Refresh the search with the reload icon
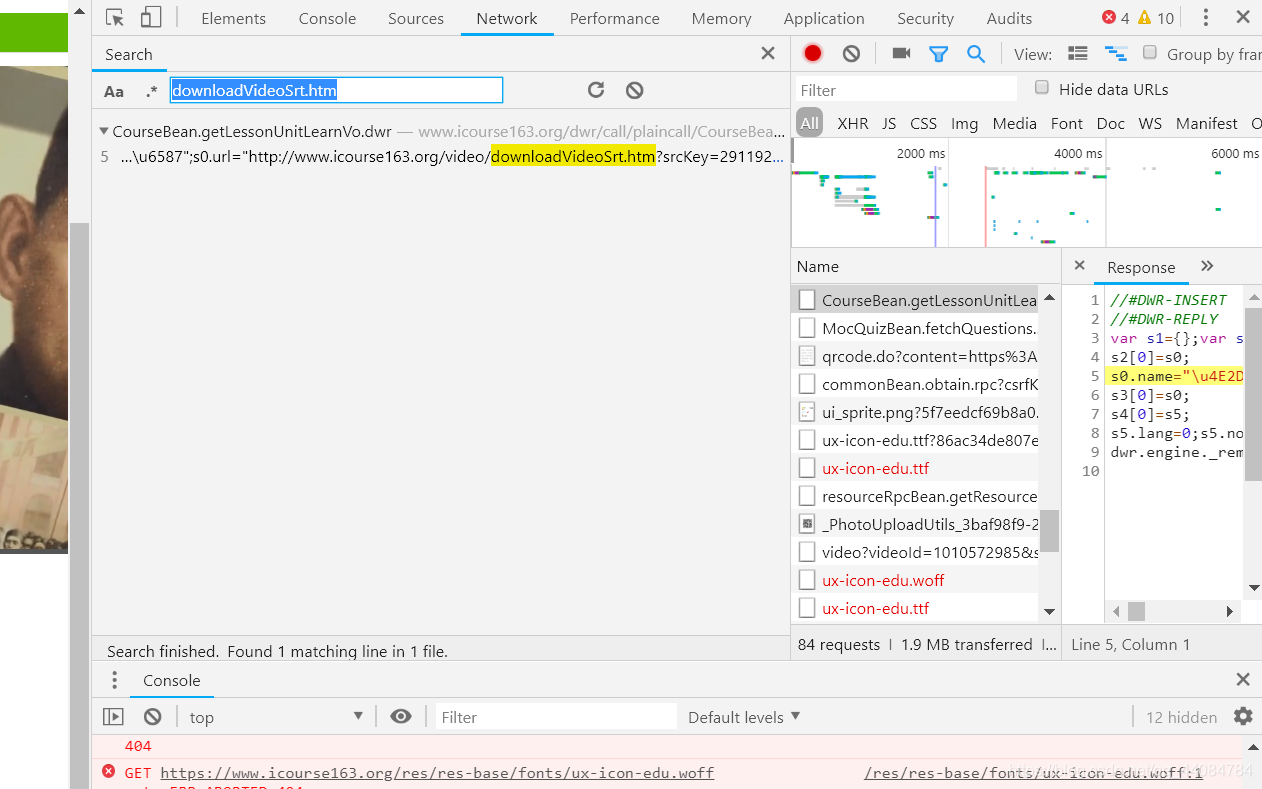 (x=596, y=90)
